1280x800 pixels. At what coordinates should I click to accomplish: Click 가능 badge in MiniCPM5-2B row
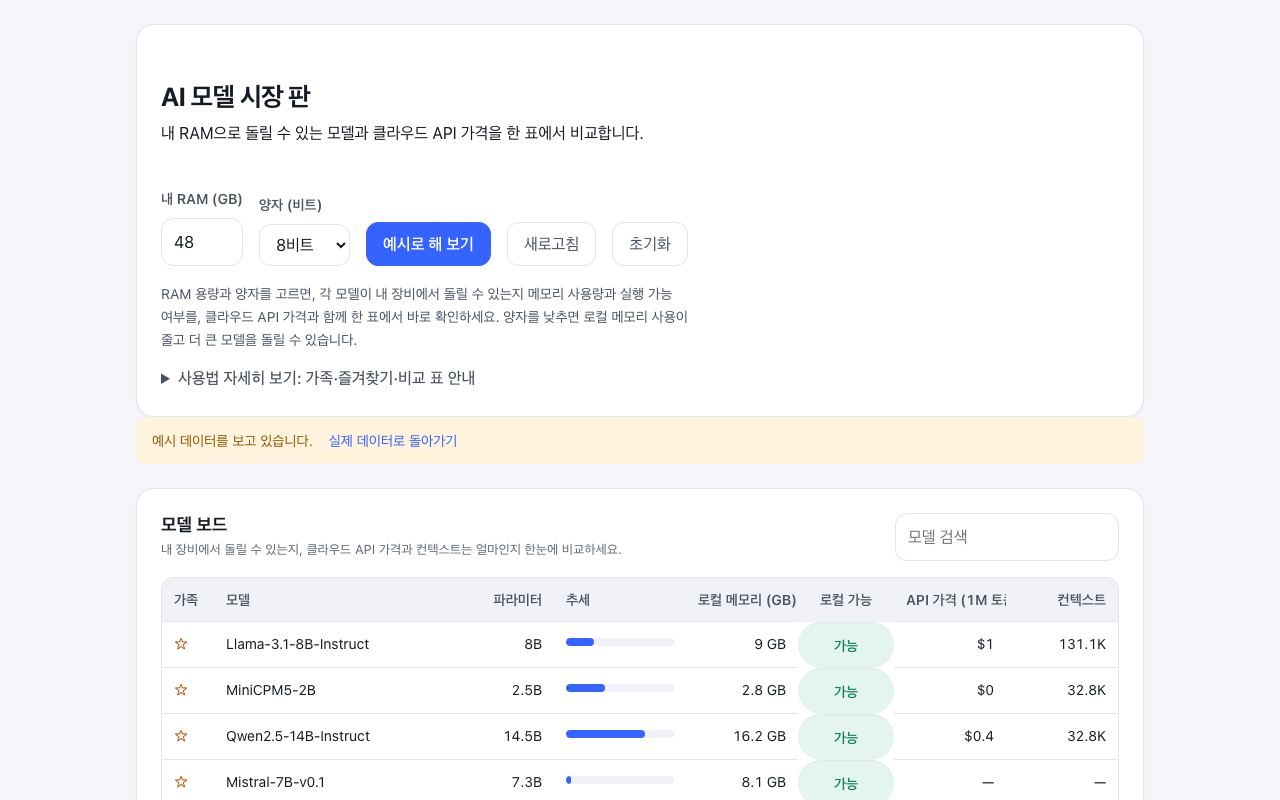tap(846, 691)
